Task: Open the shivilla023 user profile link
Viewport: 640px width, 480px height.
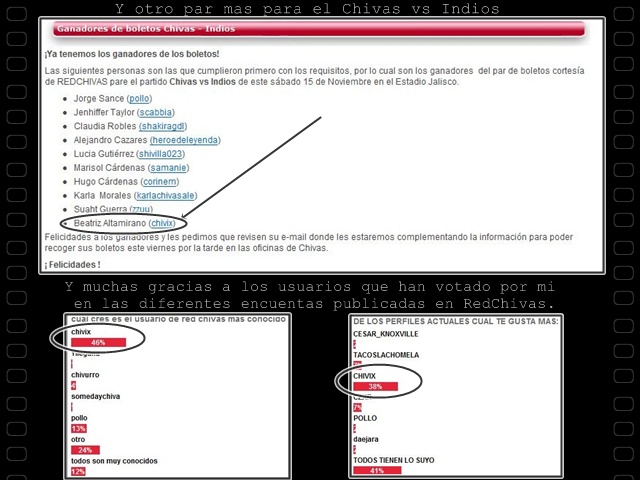Action: pos(160,154)
